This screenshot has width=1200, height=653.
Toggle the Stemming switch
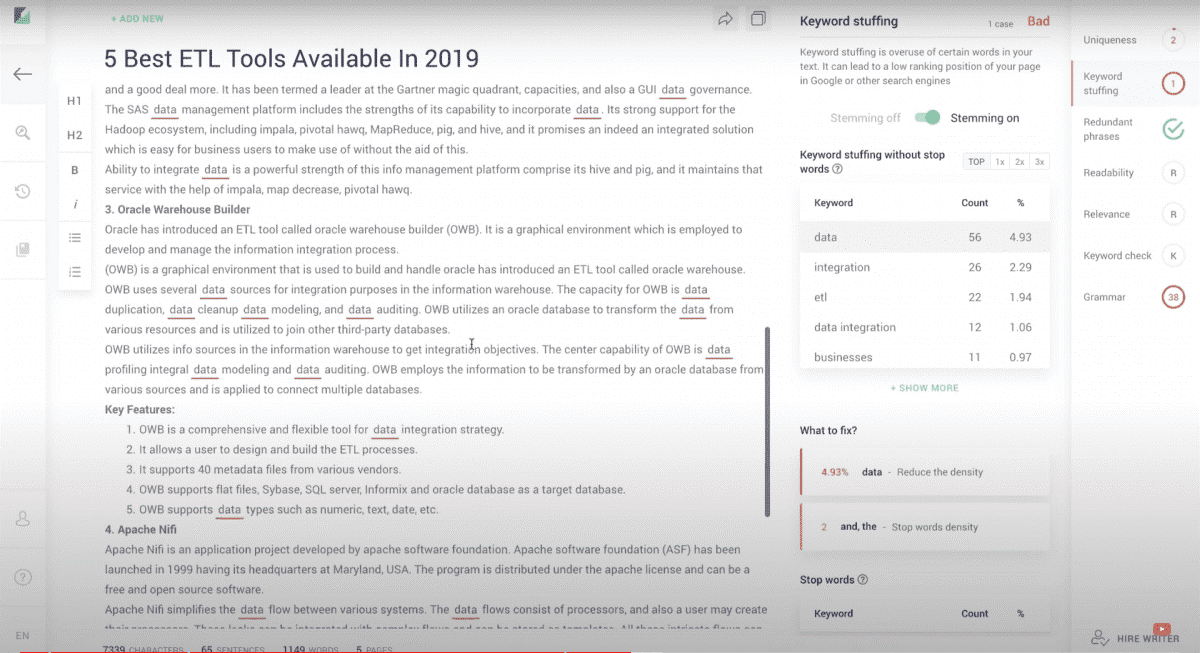tap(929, 118)
